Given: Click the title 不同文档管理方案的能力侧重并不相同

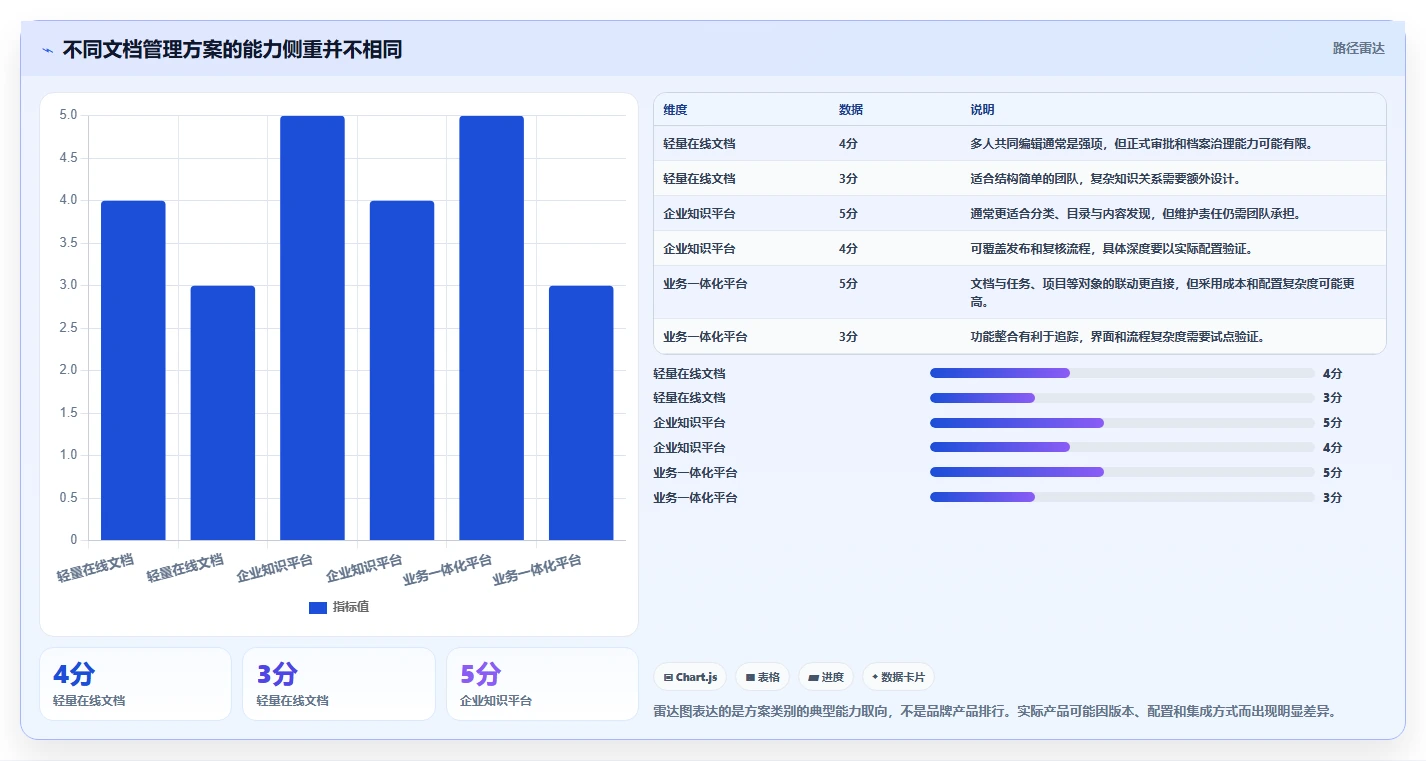Looking at the screenshot, I should tap(233, 49).
